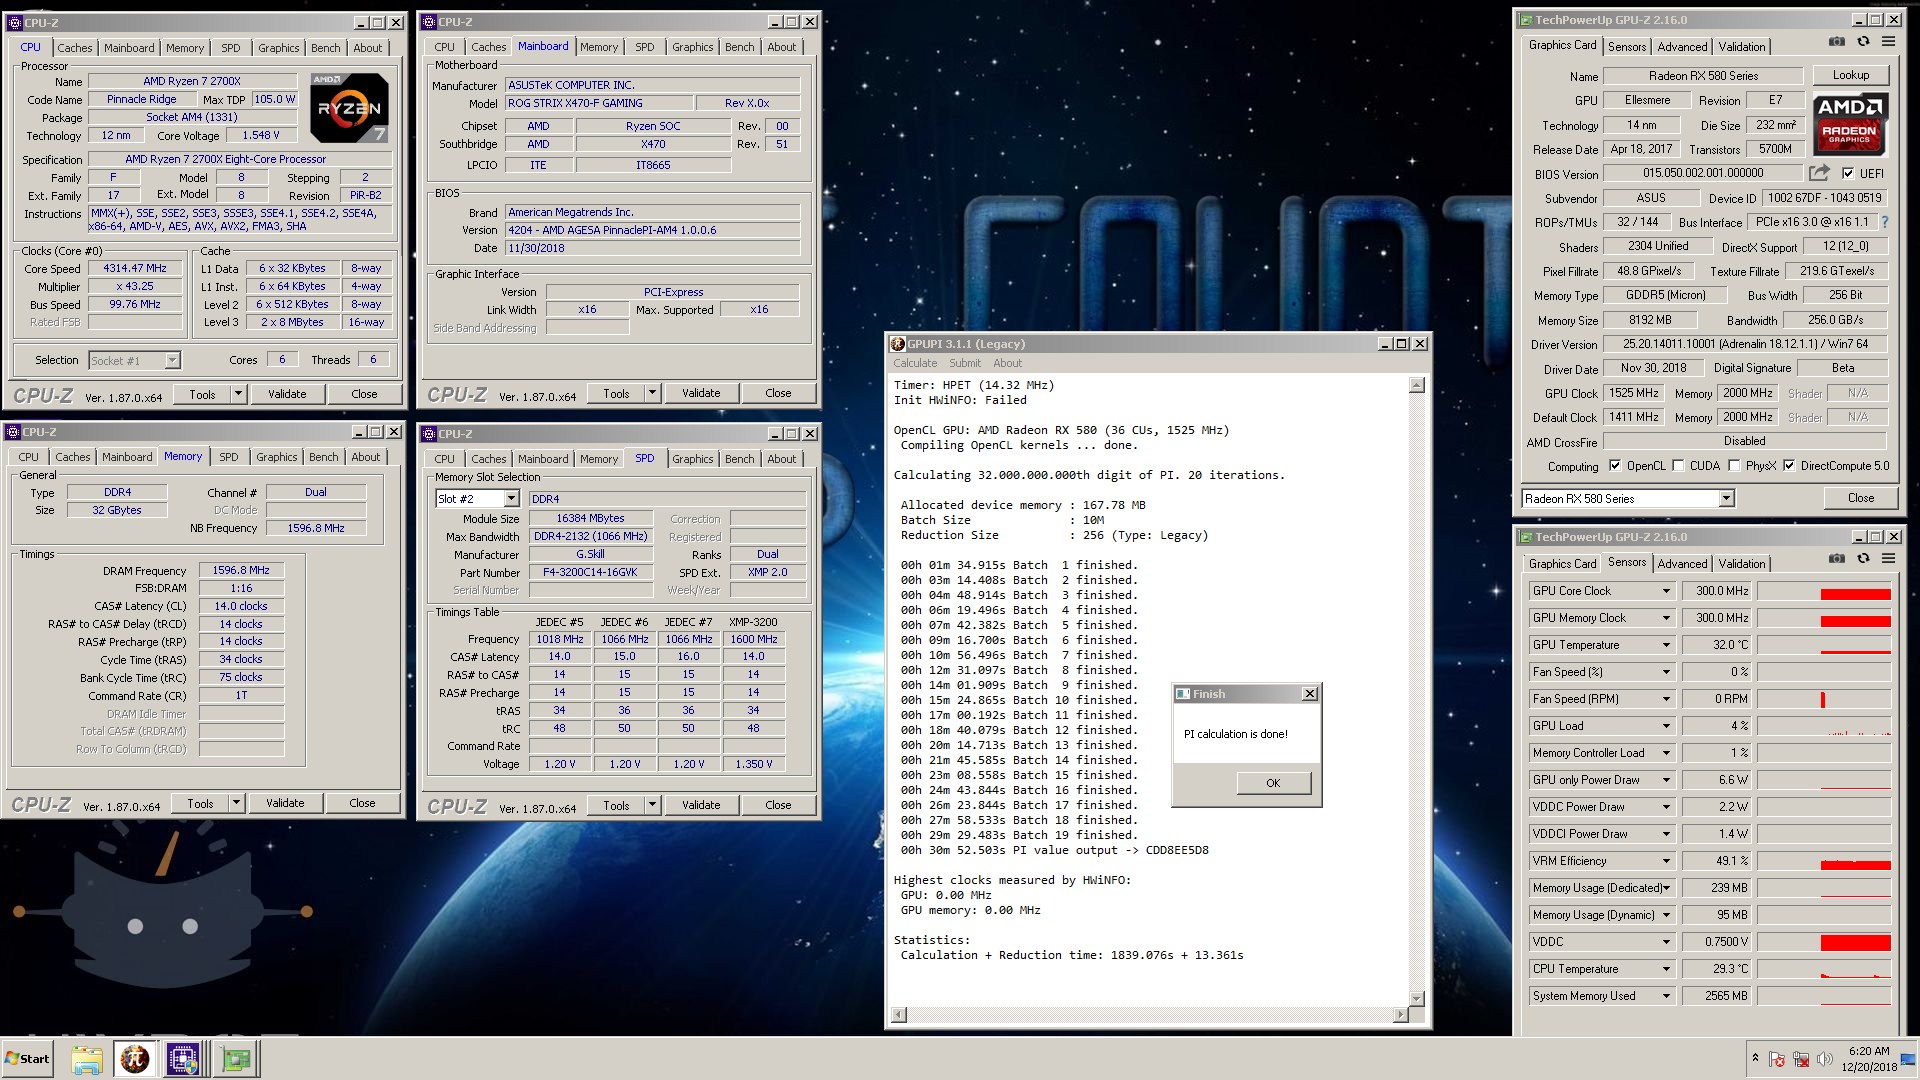Click the refresh icon in GPU-Z Sensors window
The width and height of the screenshot is (1920, 1080).
click(1863, 559)
